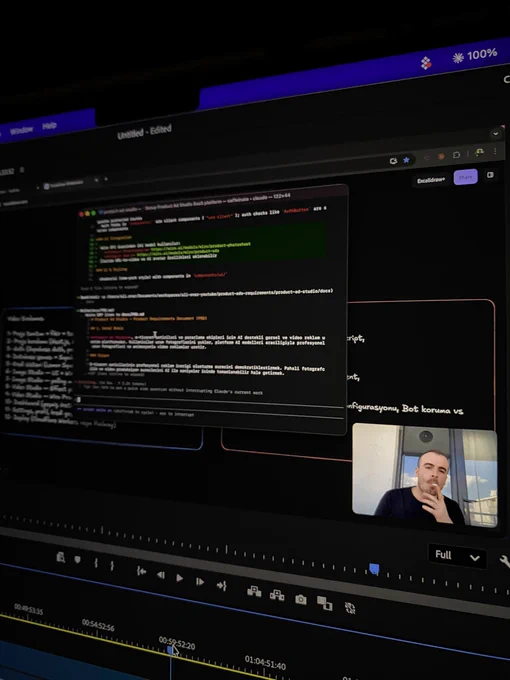The width and height of the screenshot is (510, 680).
Task: Expand the chevron above the browser toolbar
Action: (496, 134)
